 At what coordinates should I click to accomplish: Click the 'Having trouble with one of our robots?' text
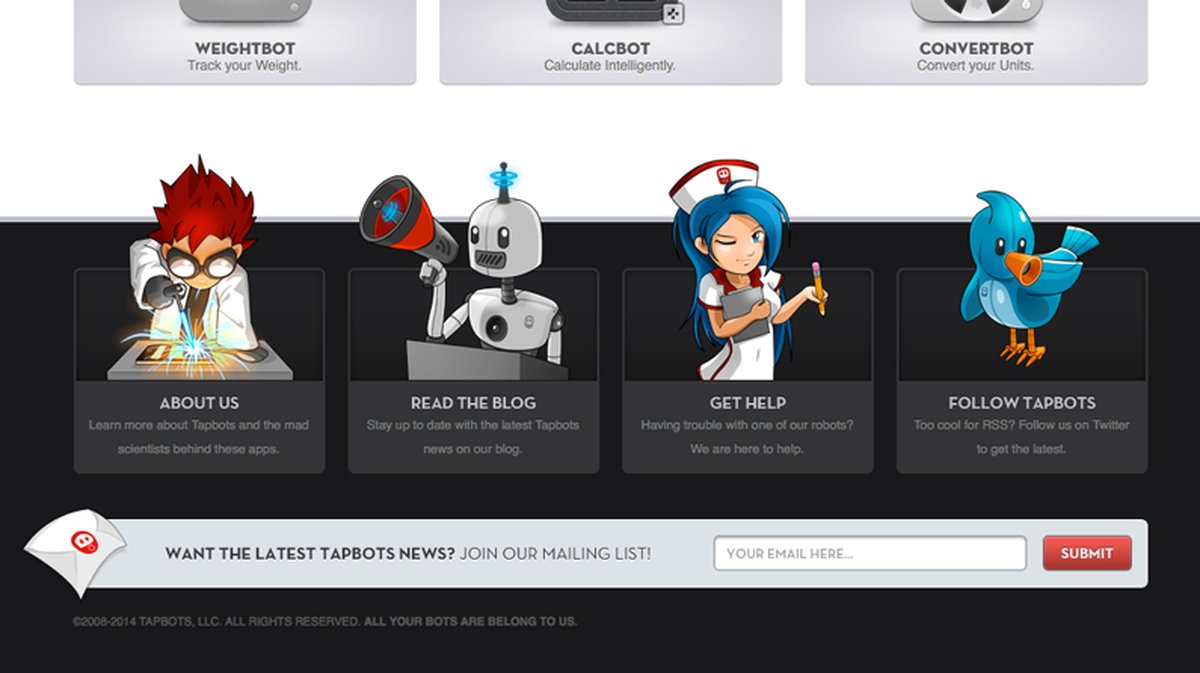pos(747,425)
